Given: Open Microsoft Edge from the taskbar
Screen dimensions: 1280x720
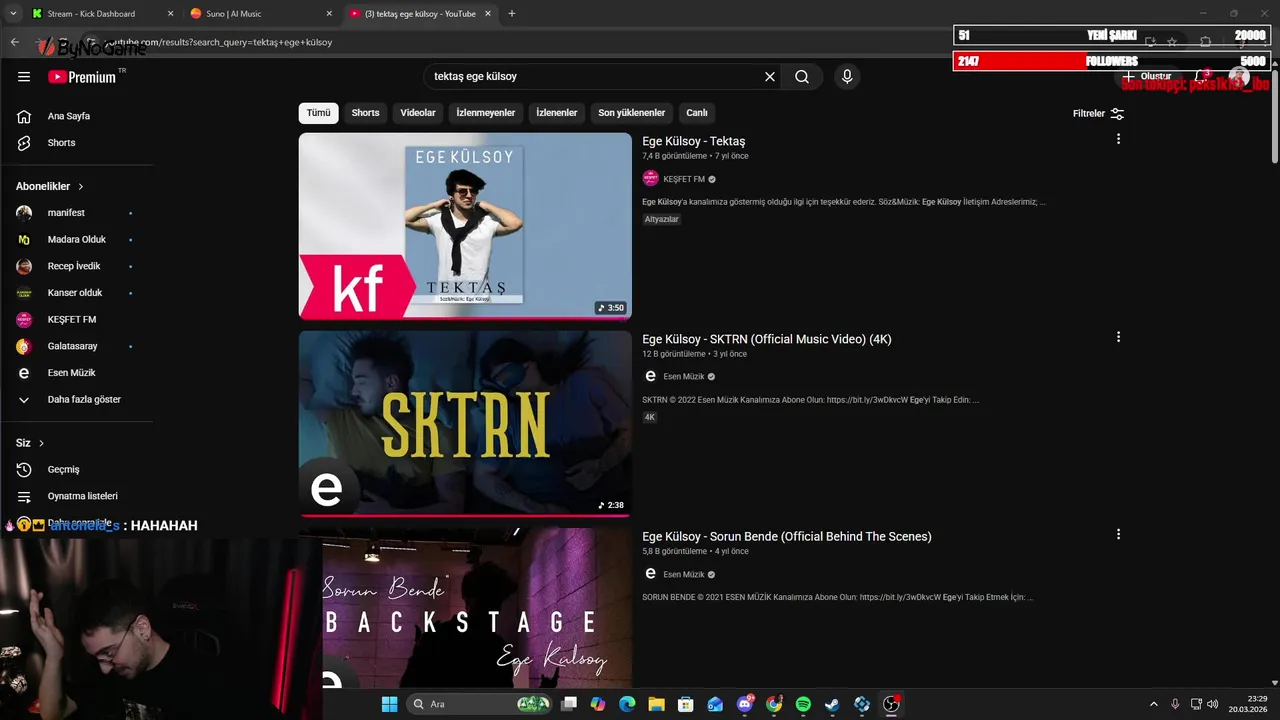Looking at the screenshot, I should pos(627,704).
